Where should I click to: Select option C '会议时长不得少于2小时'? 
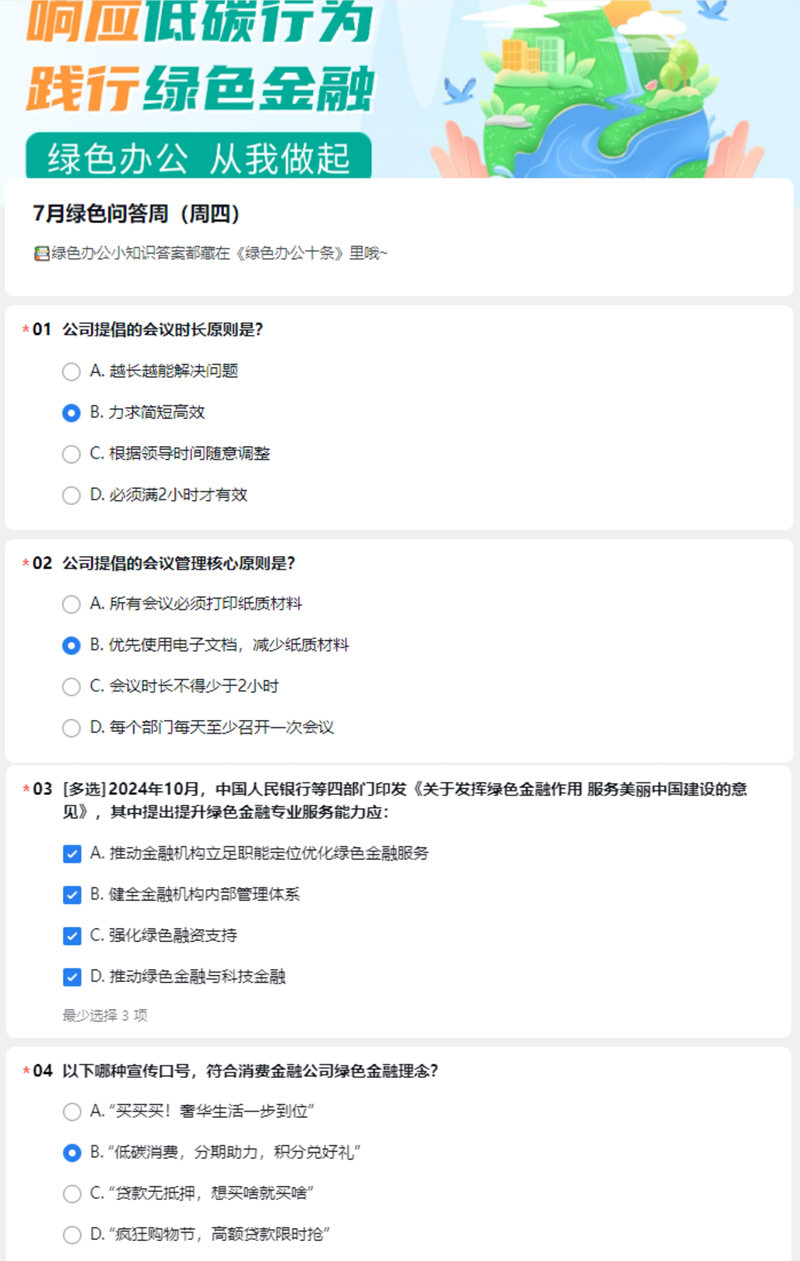[71, 686]
